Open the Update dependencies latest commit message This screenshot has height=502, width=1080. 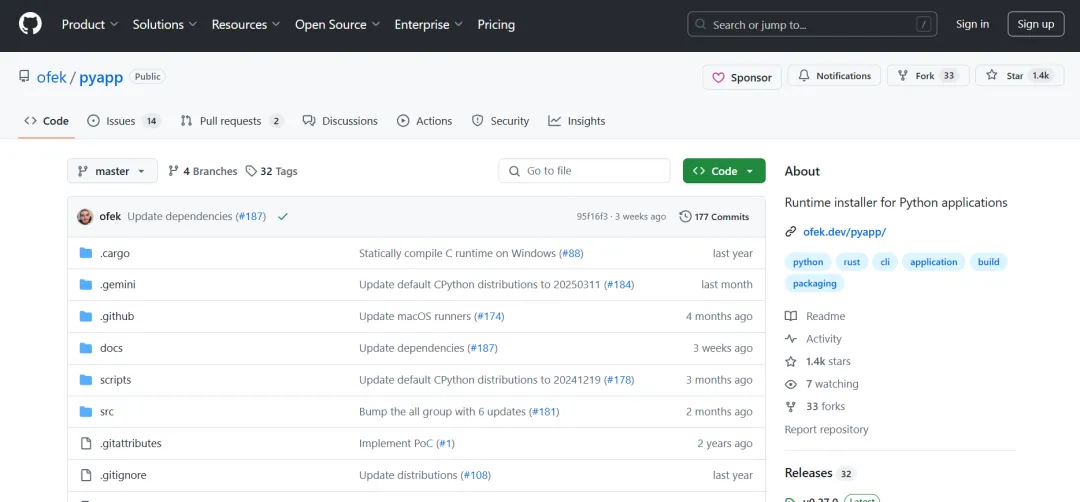pos(181,216)
